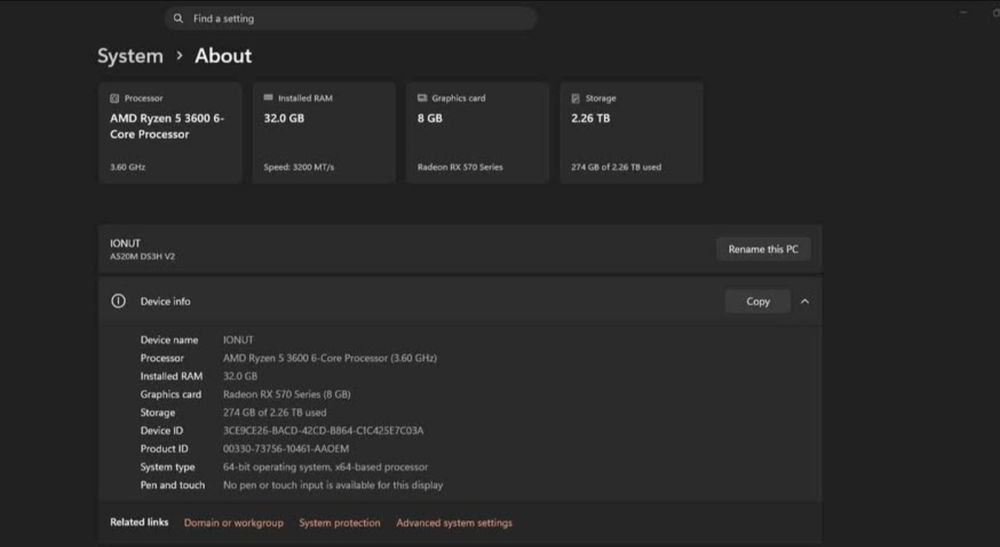This screenshot has height=547, width=1000.
Task: Click the 3.60 GHz text
Action: click(128, 167)
